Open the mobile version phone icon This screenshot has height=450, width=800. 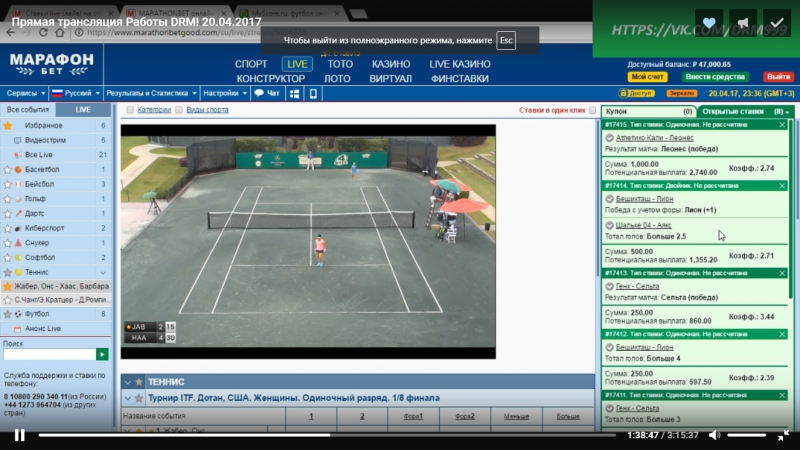(312, 93)
